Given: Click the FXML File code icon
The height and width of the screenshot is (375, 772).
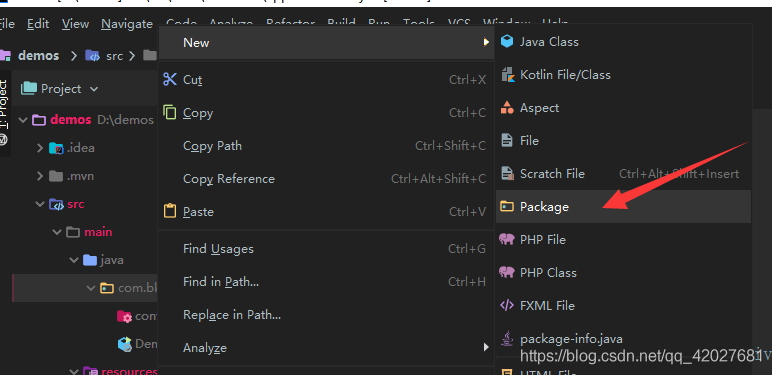Looking at the screenshot, I should [x=507, y=306].
